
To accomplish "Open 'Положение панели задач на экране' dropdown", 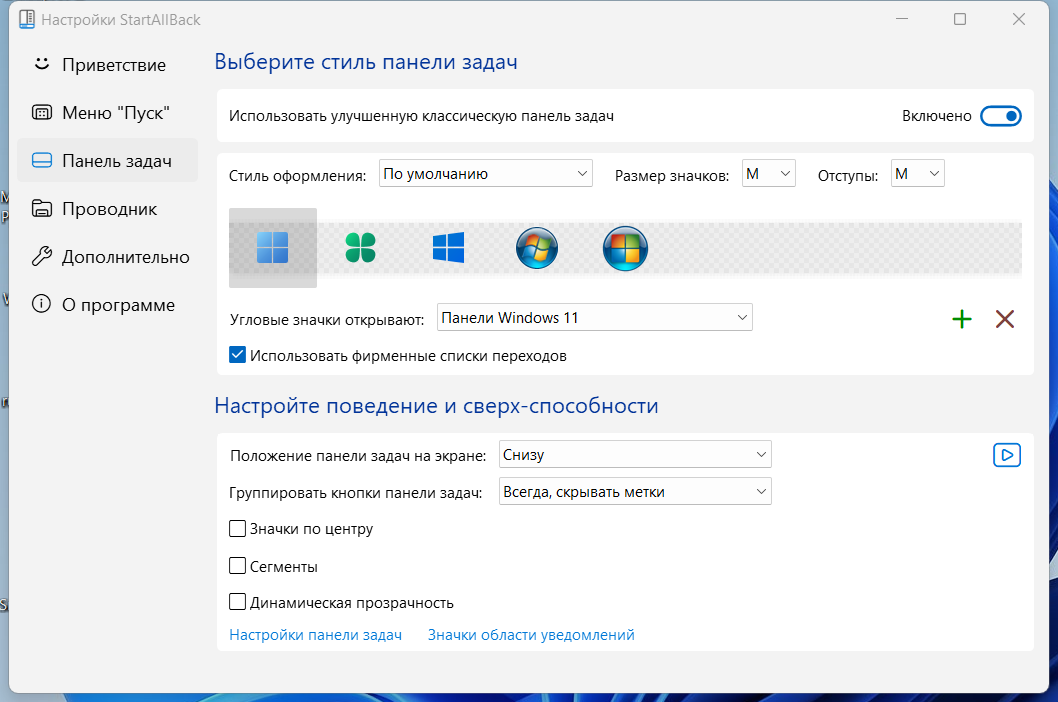I will tap(635, 454).
